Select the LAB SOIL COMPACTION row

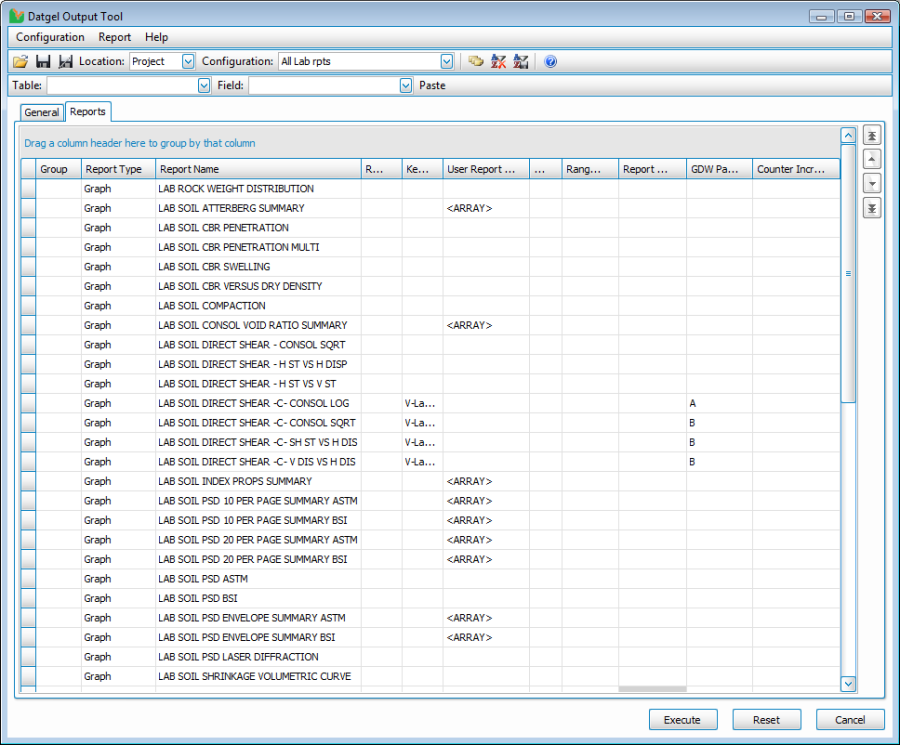tap(212, 306)
